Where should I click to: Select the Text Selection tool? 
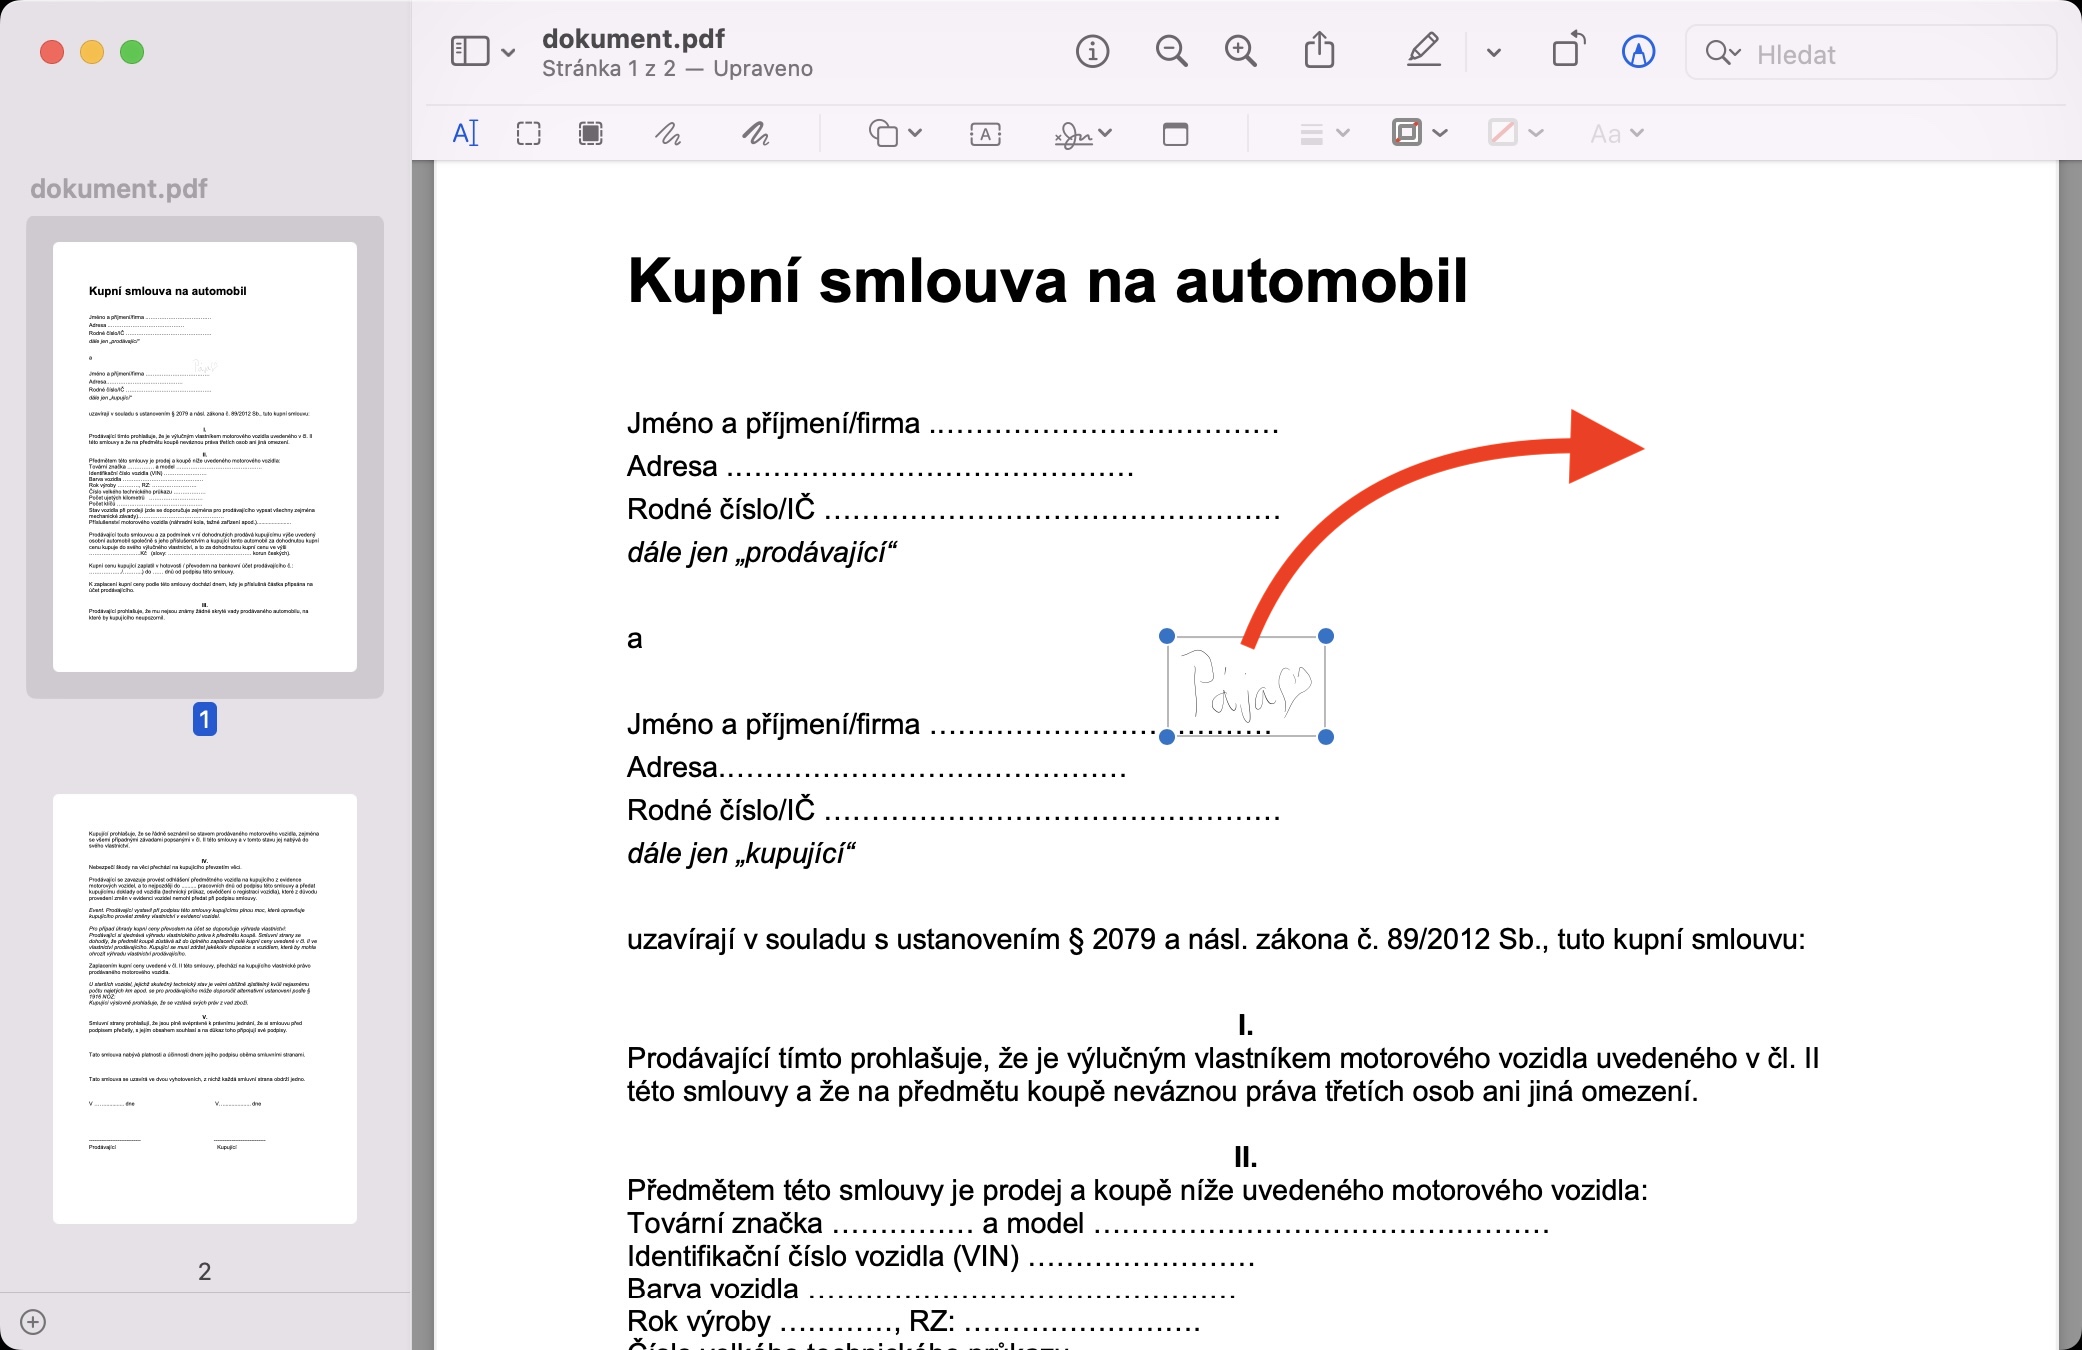coord(466,133)
